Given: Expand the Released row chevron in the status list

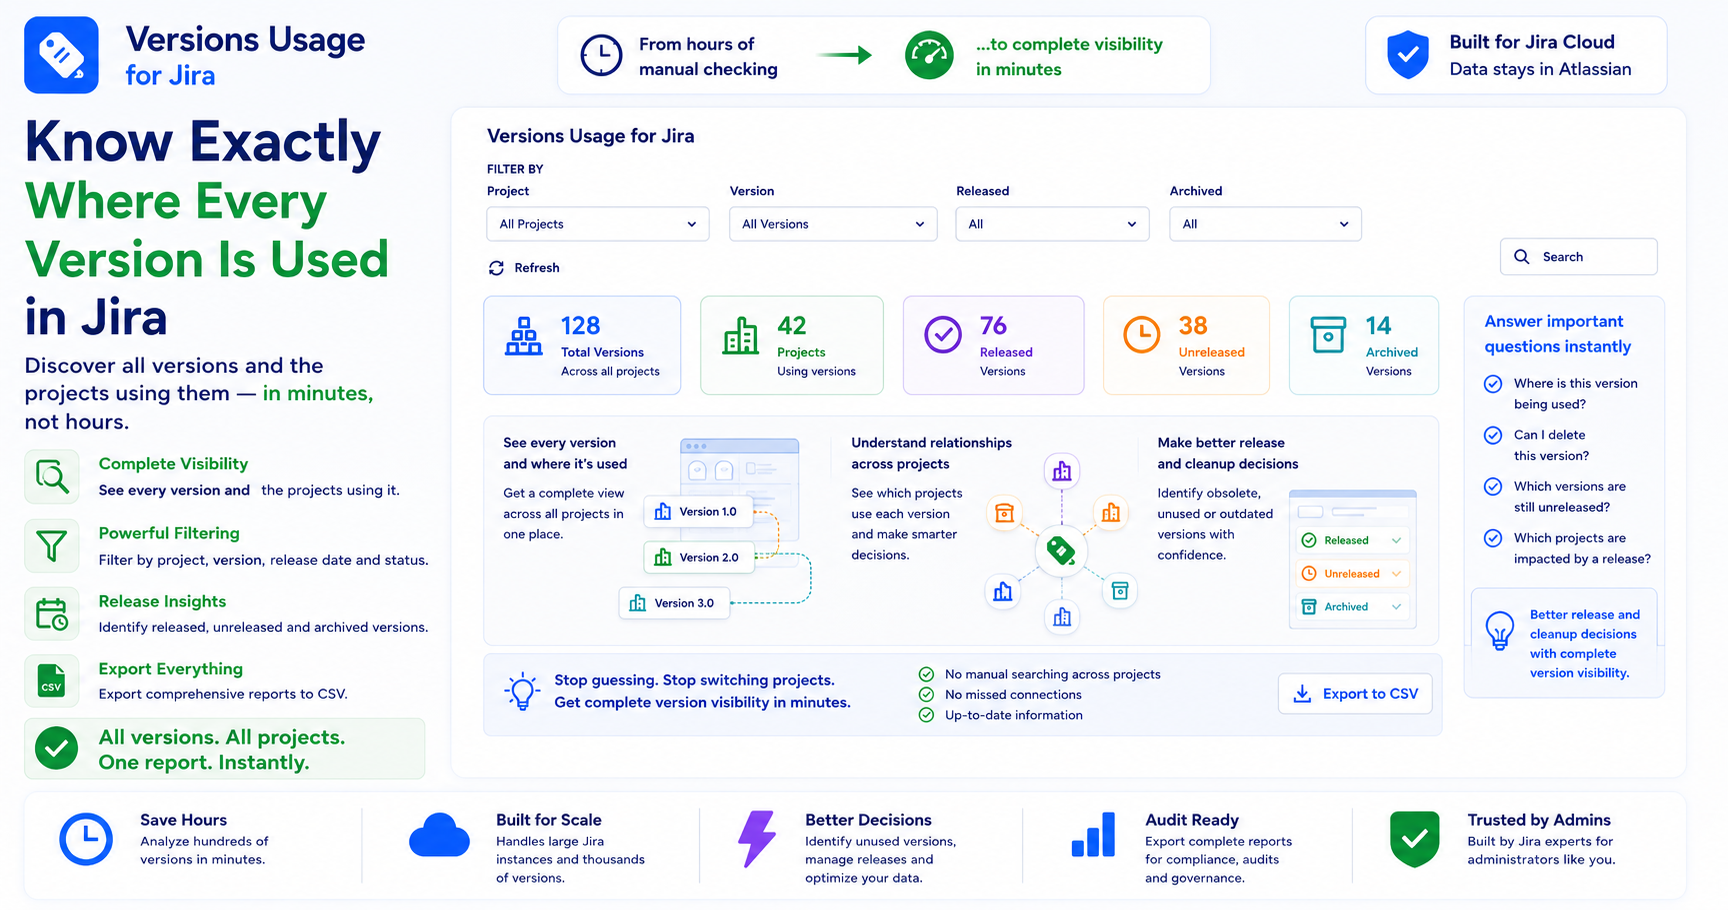Looking at the screenshot, I should coord(1396,541).
